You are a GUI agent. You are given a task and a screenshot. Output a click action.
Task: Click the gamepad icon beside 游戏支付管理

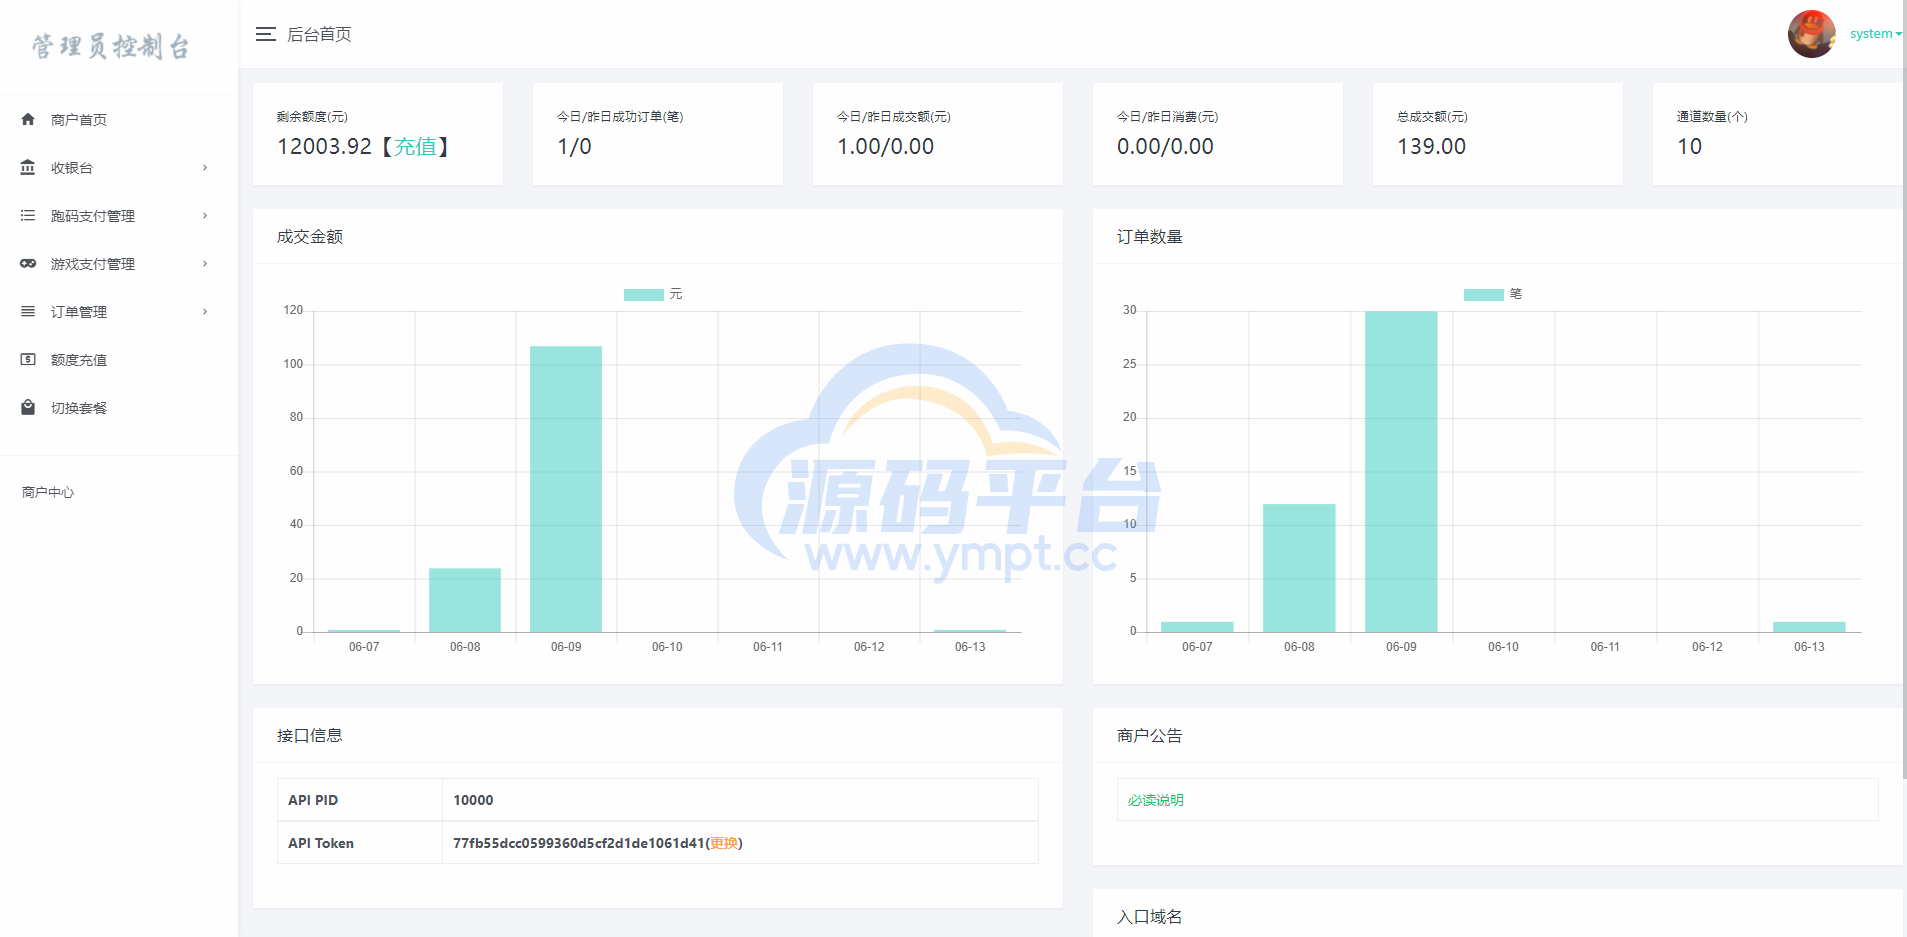[x=28, y=263]
